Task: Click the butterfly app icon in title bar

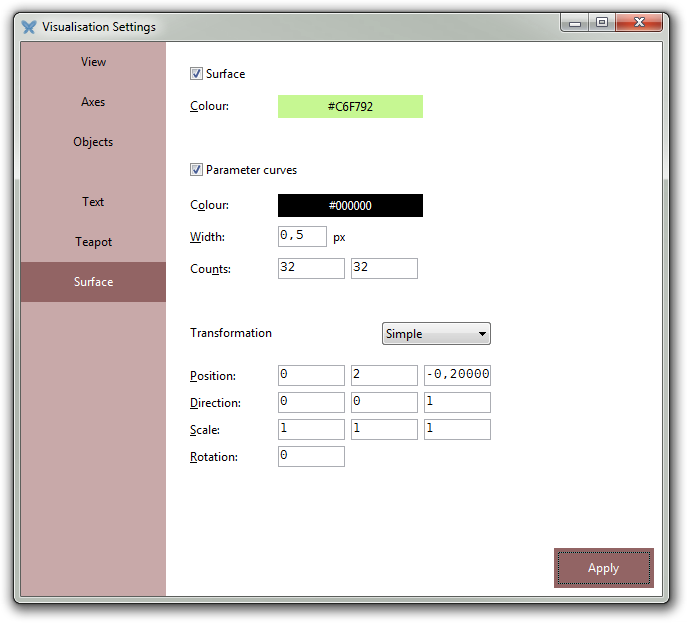Action: (x=29, y=27)
